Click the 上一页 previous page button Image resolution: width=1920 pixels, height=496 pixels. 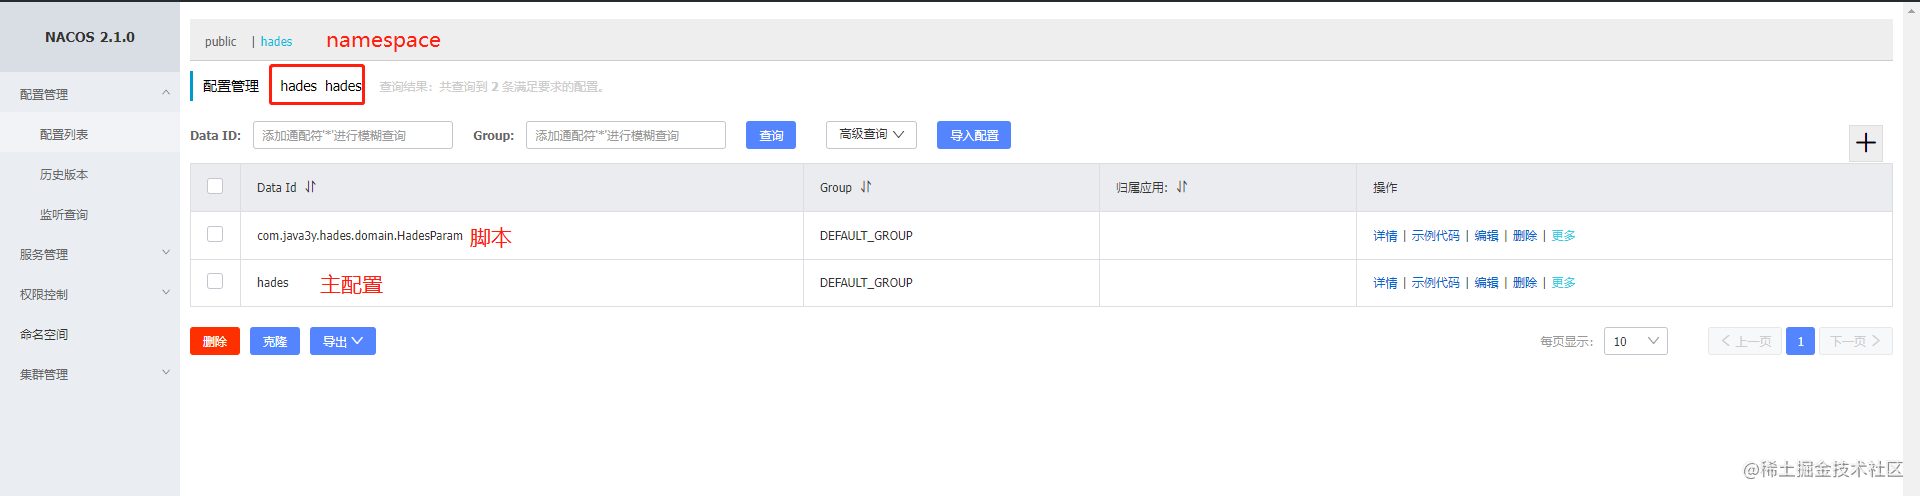point(1745,341)
